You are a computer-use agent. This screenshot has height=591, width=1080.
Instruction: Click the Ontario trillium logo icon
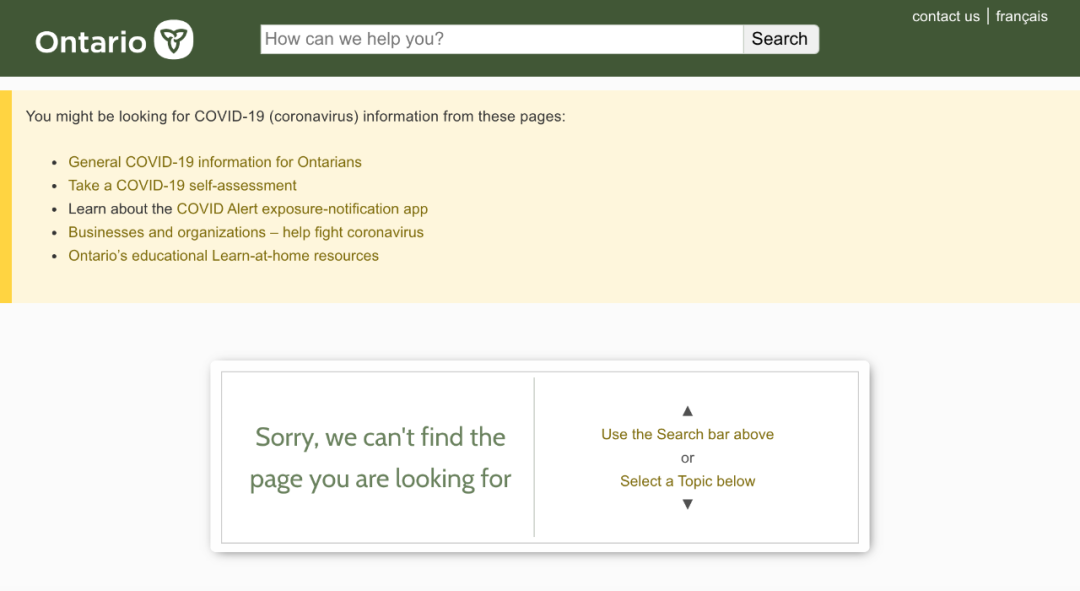(174, 39)
